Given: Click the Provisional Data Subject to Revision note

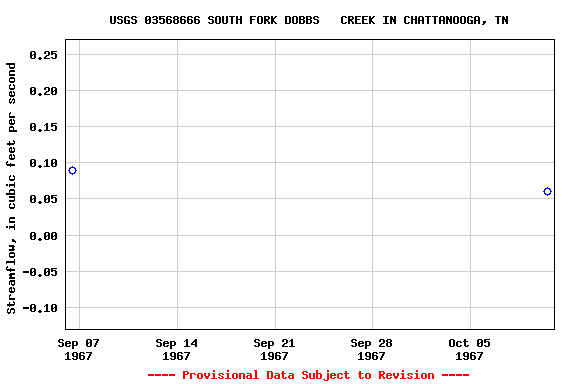Looking at the screenshot, I should 309,375.
